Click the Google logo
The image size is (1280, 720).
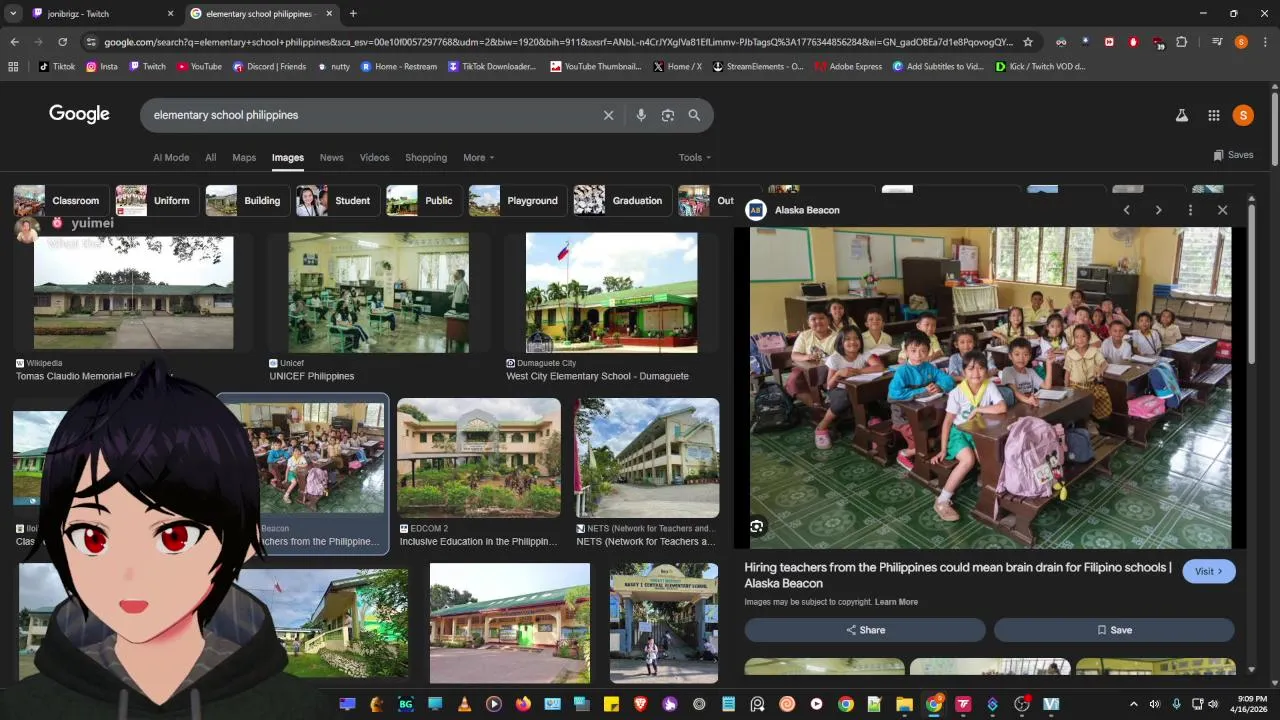point(79,114)
